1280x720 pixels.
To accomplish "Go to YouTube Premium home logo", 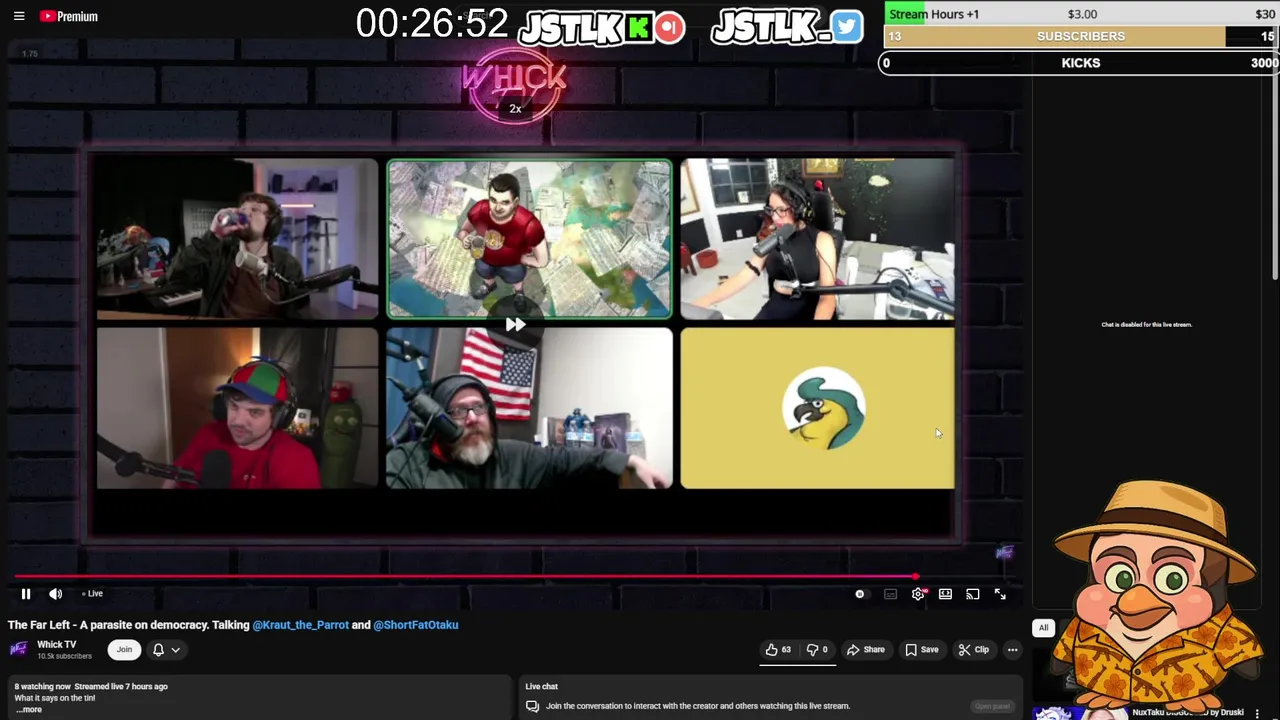I will (x=69, y=16).
